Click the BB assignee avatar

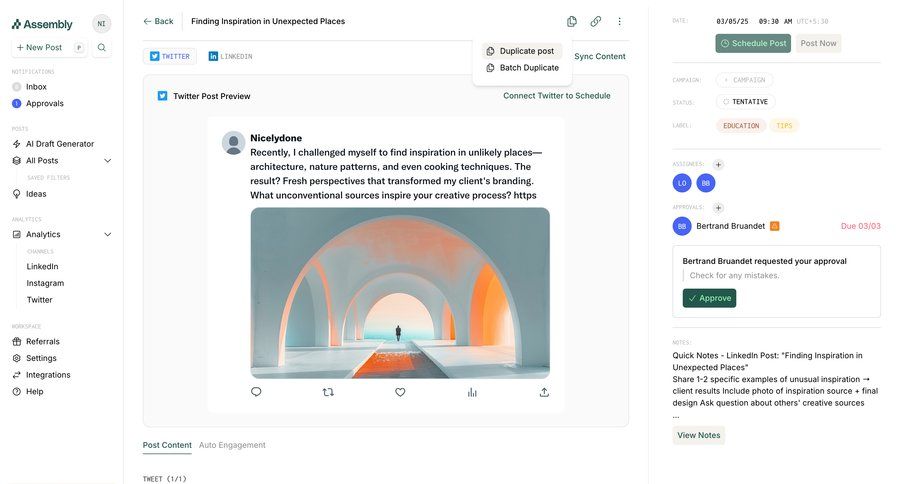click(x=706, y=183)
